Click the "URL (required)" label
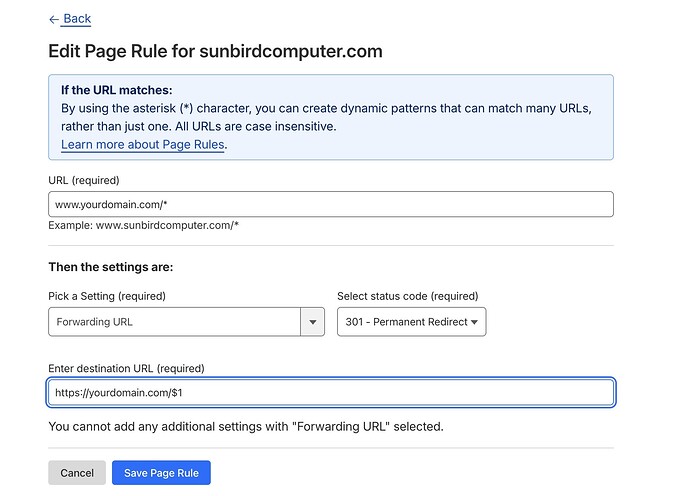Screen dimensions: 690x496 tap(83, 180)
